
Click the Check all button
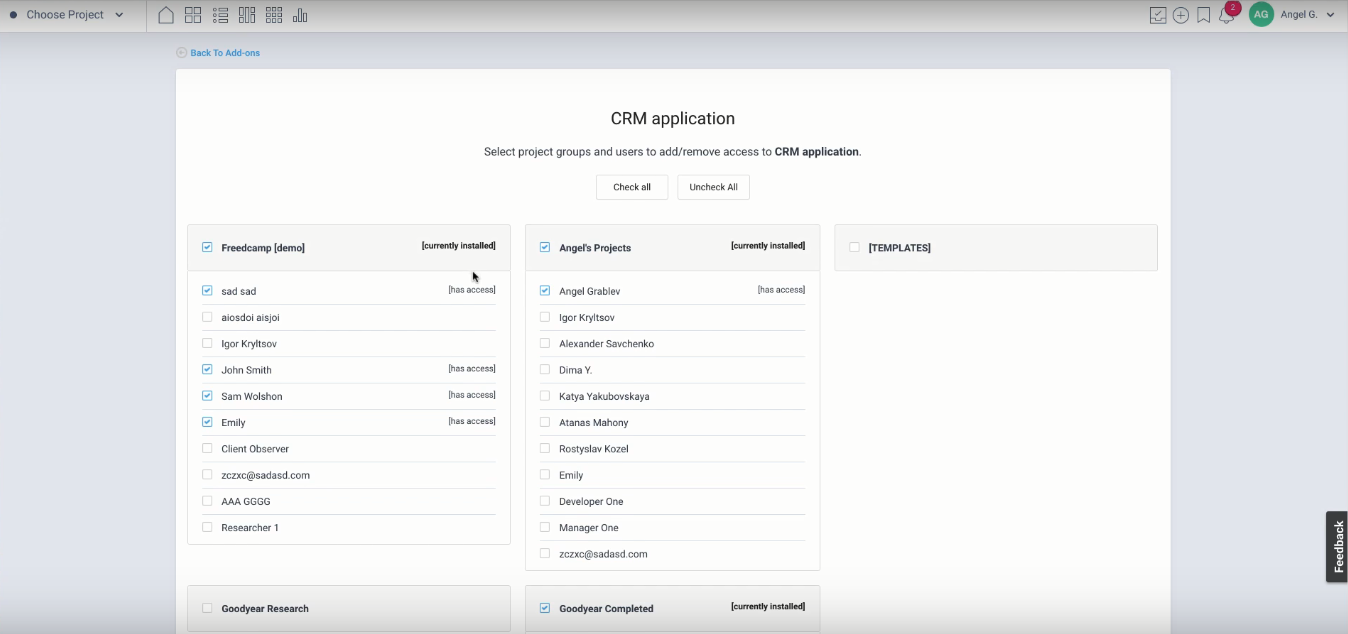pos(632,187)
